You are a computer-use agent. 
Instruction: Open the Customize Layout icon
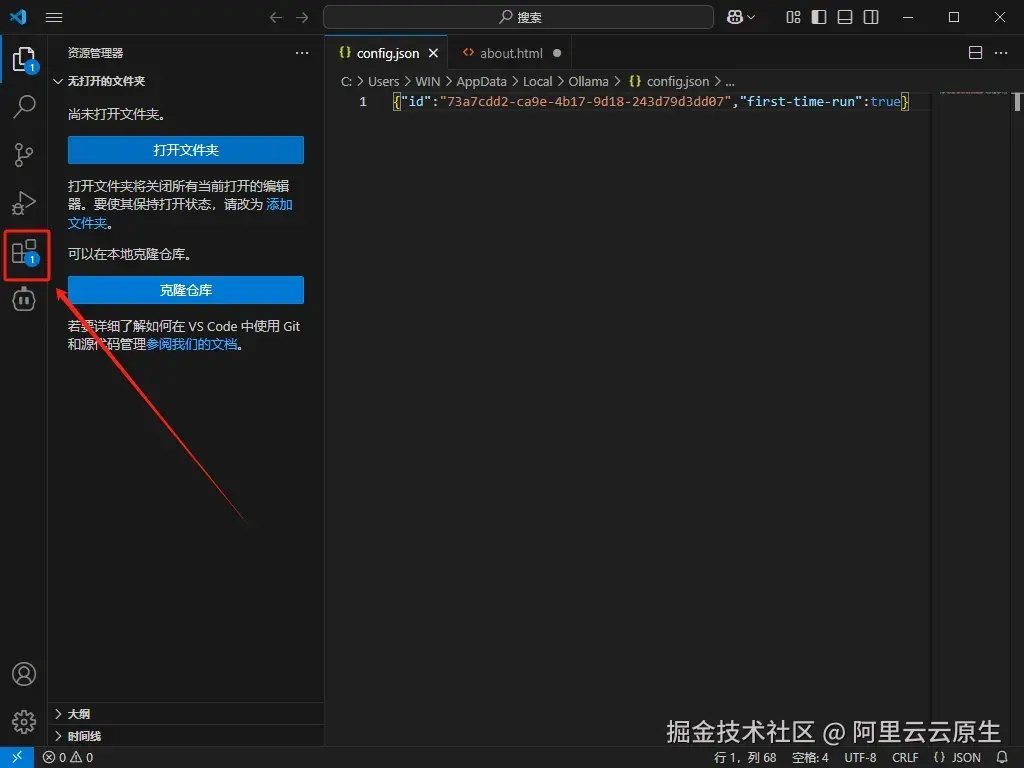click(x=793, y=18)
